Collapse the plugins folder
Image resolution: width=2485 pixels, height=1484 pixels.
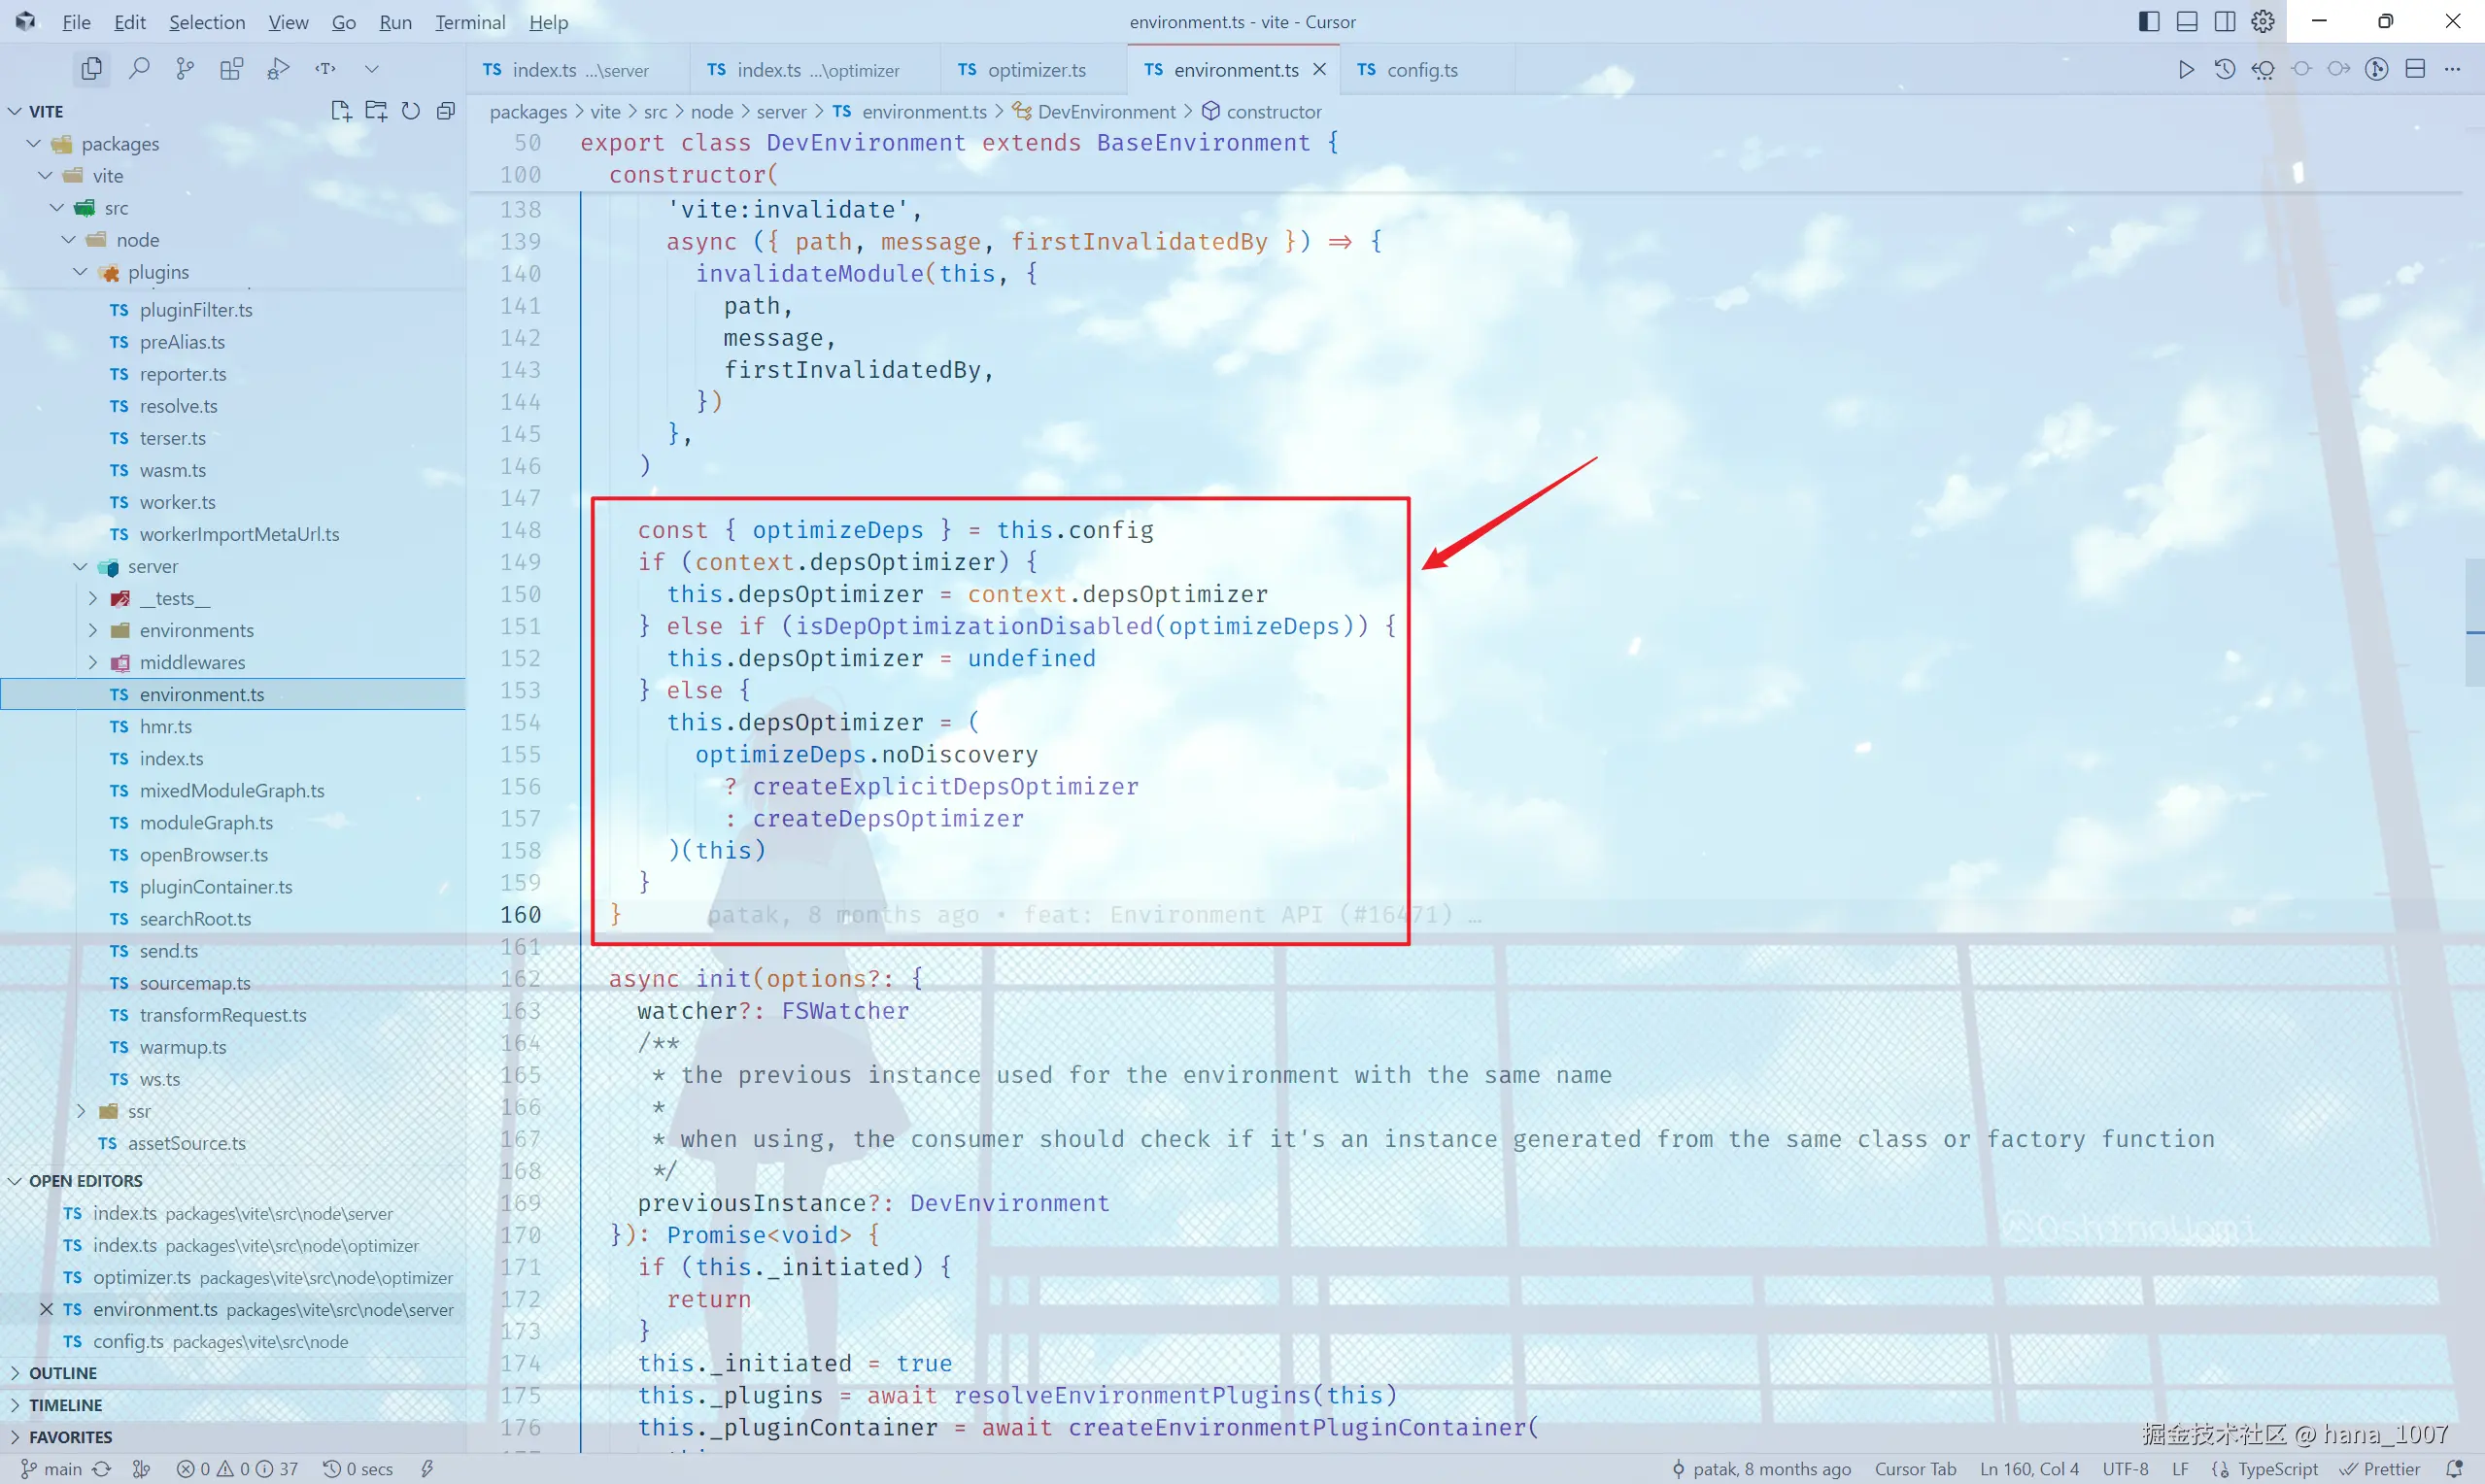[158, 272]
